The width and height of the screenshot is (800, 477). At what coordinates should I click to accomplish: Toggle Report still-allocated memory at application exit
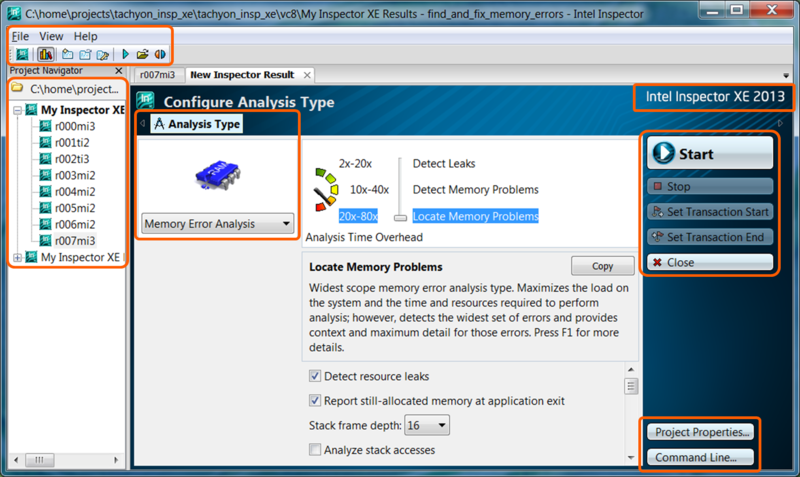(x=315, y=400)
